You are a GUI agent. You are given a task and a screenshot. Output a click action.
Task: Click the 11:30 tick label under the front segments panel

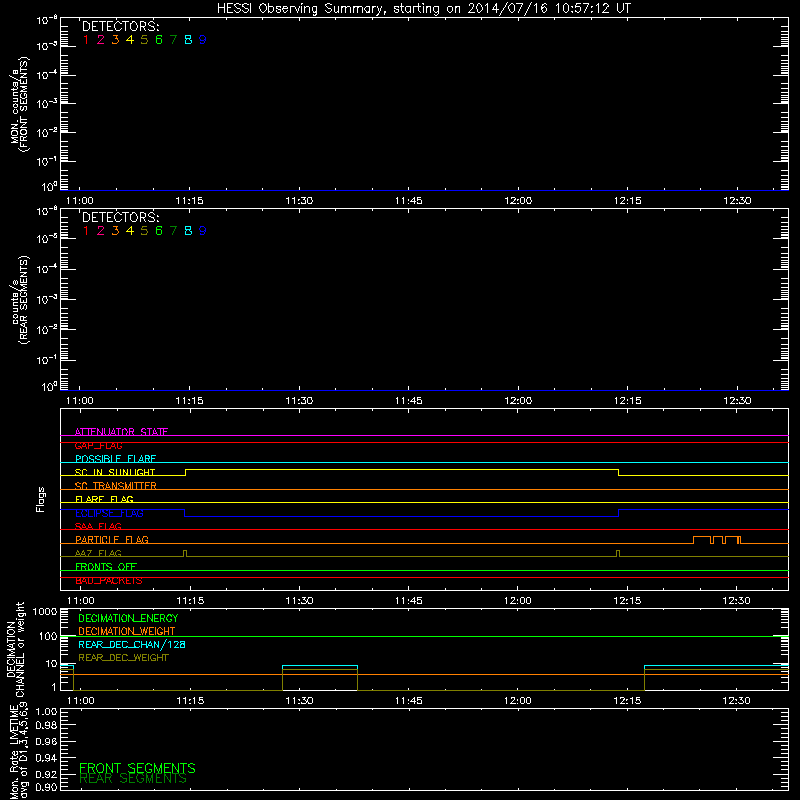click(299, 201)
